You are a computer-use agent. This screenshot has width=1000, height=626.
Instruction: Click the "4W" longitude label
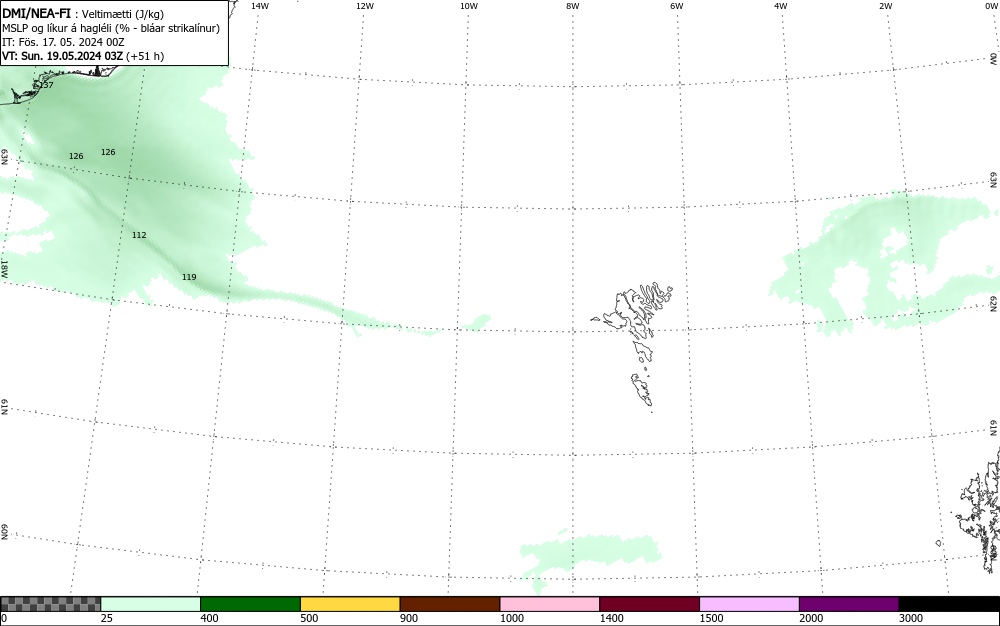coord(781,6)
